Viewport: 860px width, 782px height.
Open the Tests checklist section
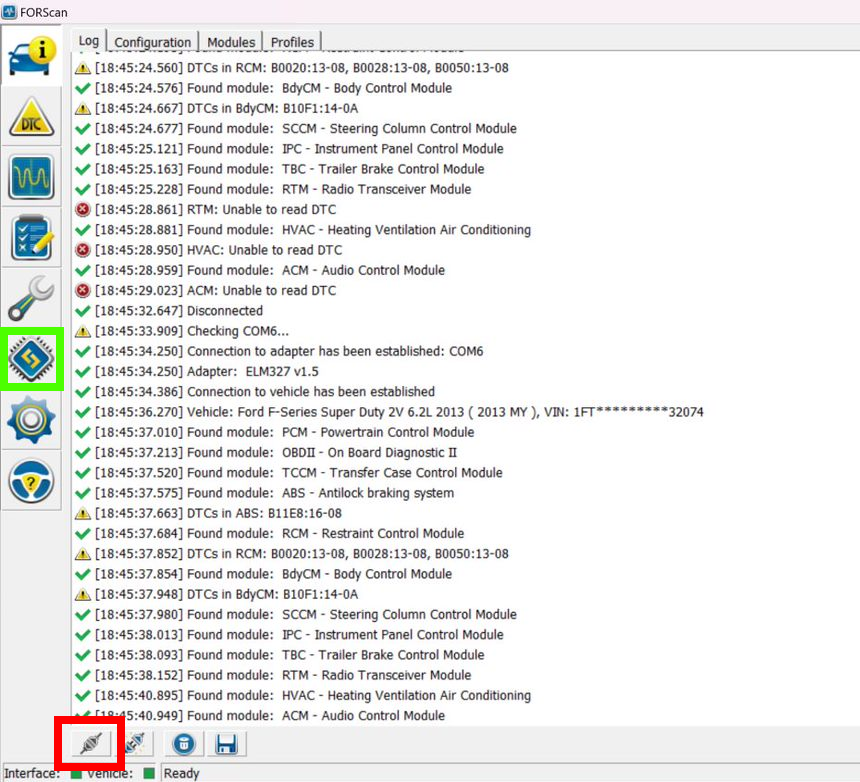(31, 238)
